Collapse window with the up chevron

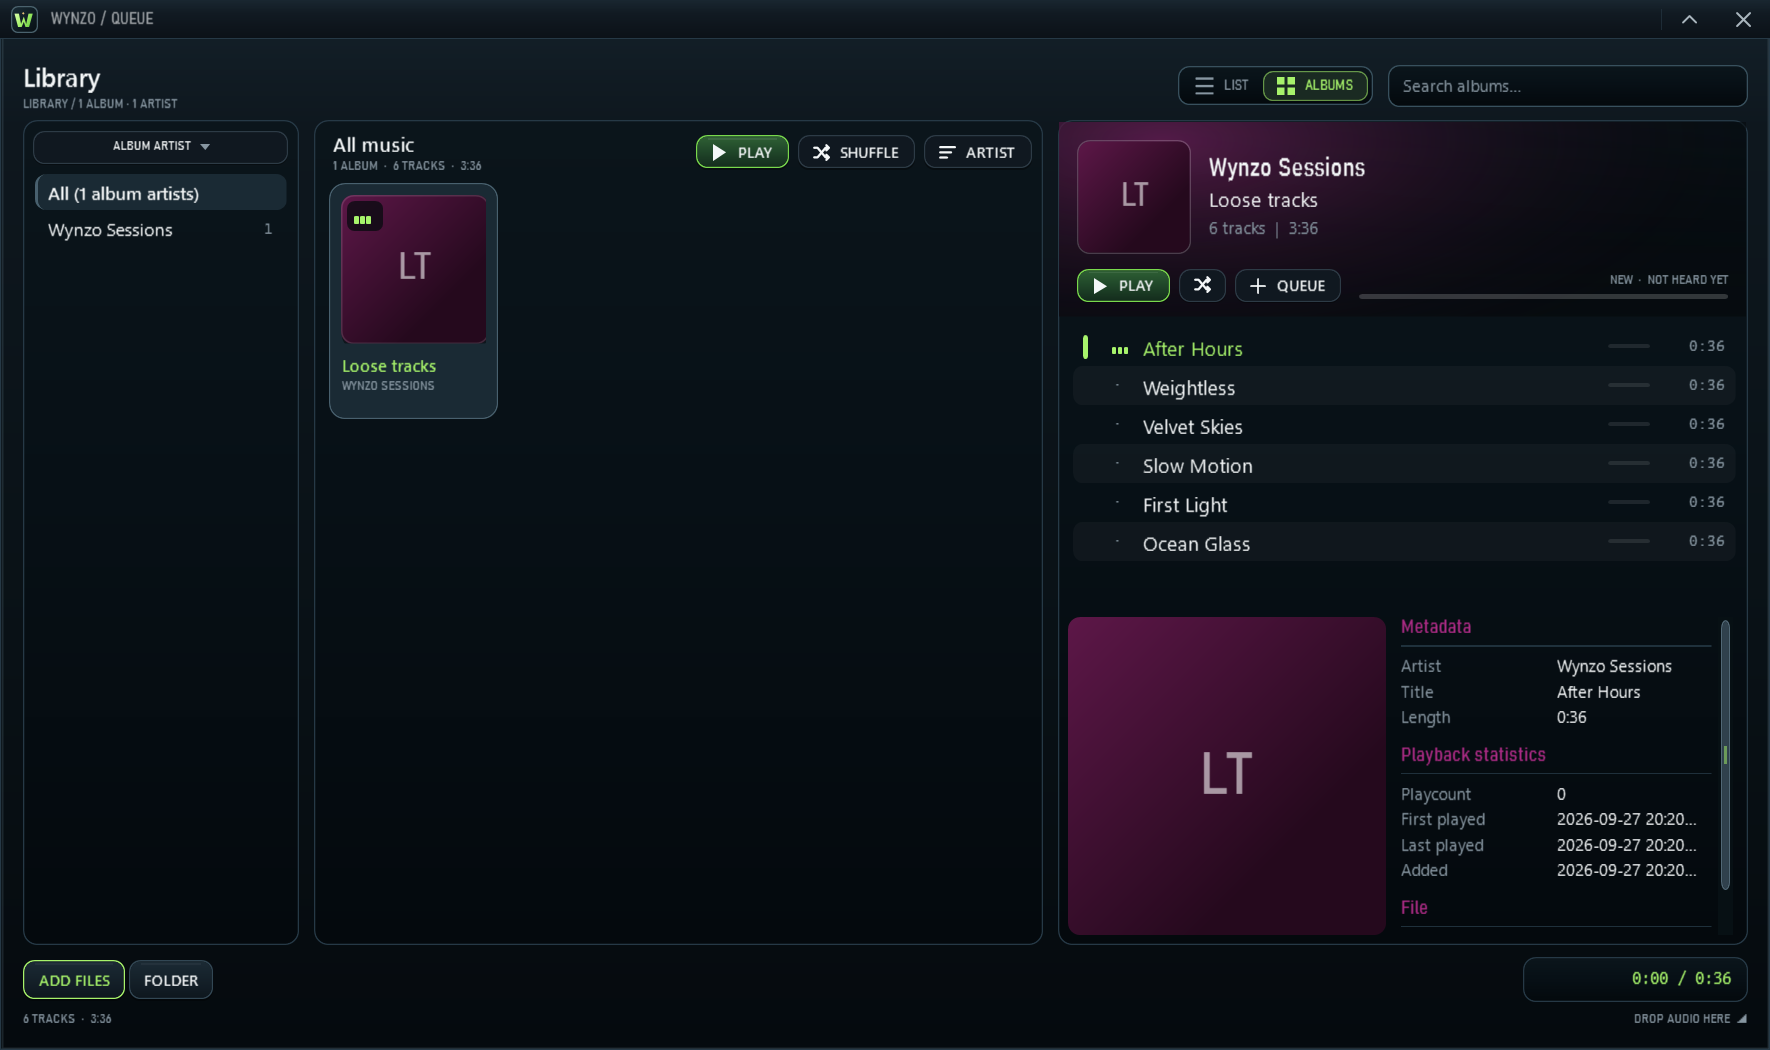(1689, 19)
